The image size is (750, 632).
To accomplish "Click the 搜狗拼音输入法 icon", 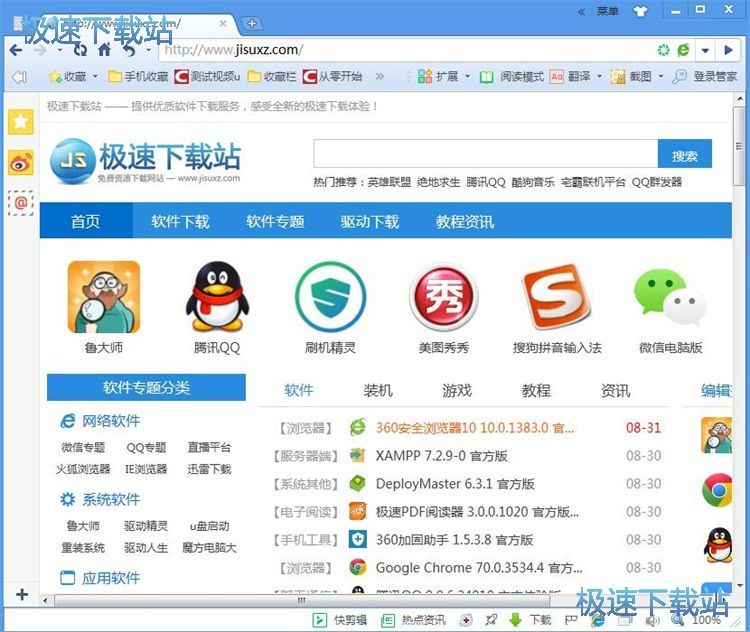I will pos(557,297).
